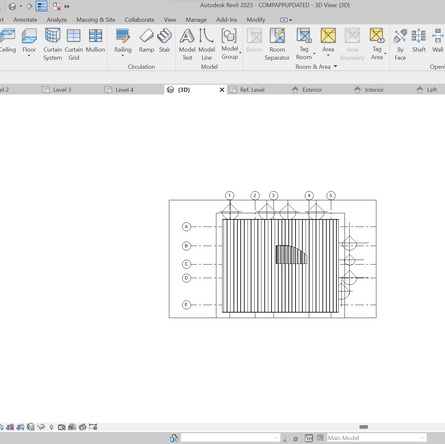Switch to the Interior view tab

point(374,90)
